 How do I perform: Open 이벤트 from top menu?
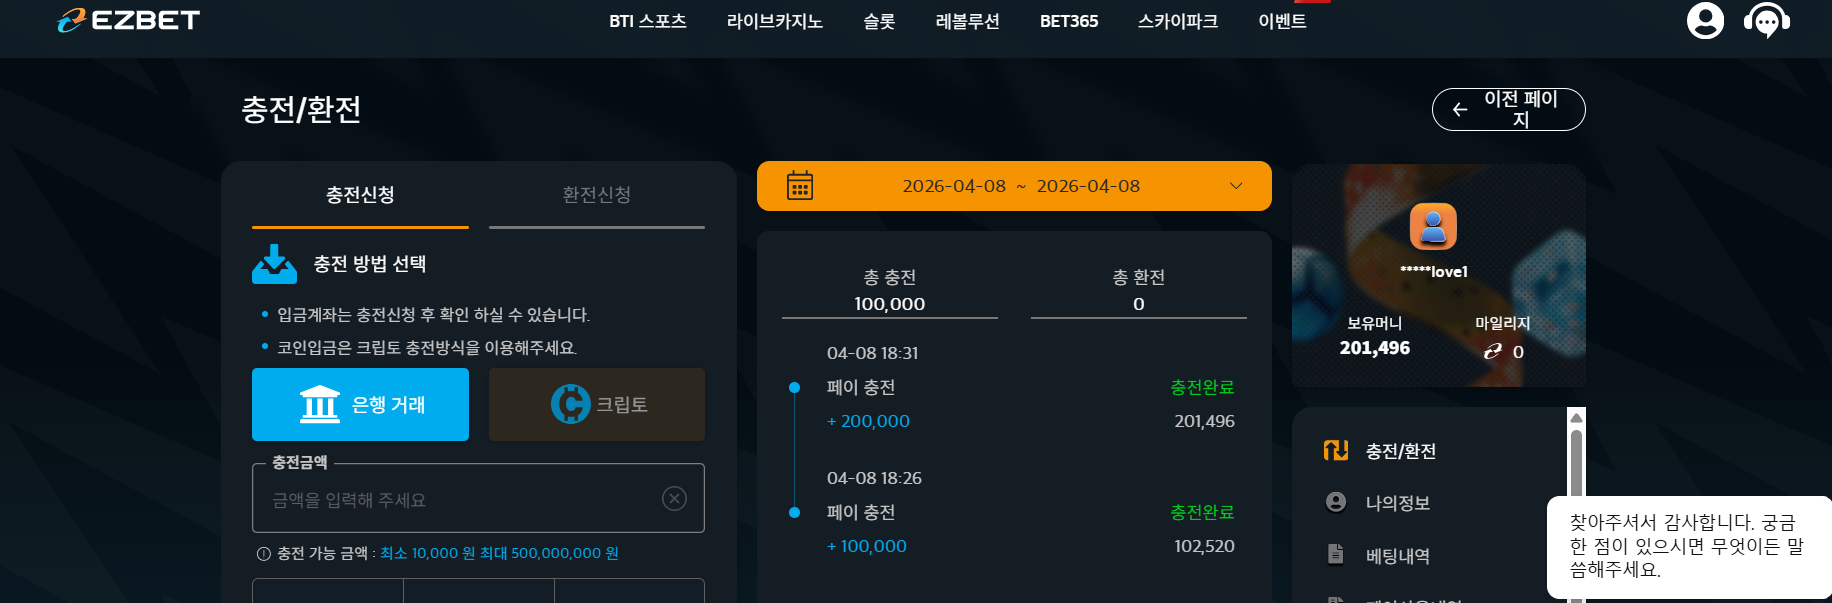click(x=1282, y=21)
